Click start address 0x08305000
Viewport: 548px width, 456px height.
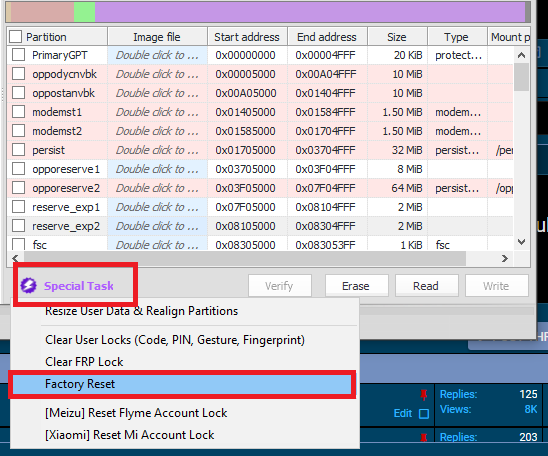pyautogui.click(x=246, y=245)
